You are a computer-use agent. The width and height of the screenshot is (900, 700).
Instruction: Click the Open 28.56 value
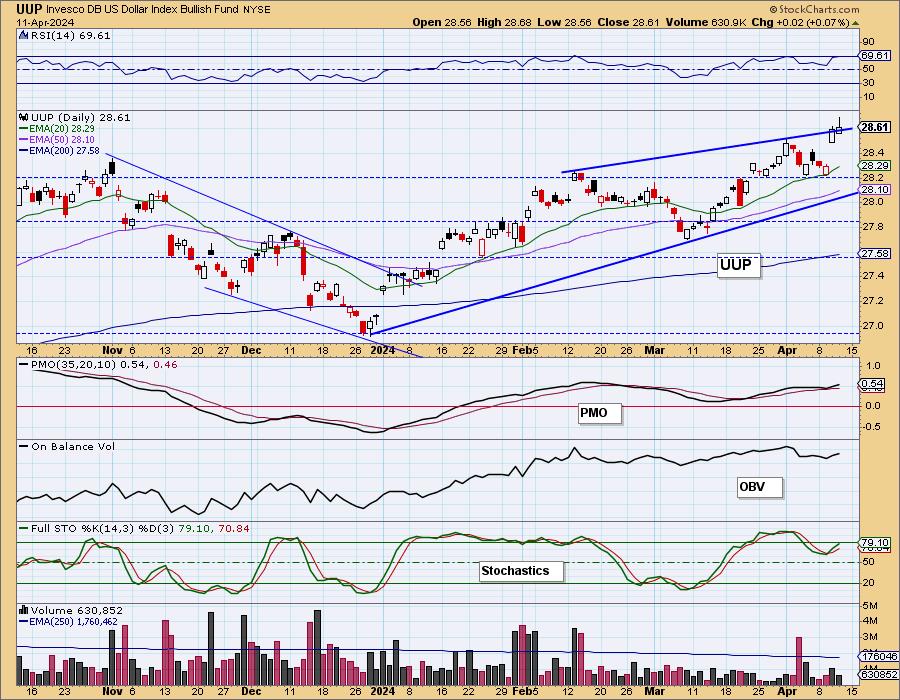click(x=441, y=22)
